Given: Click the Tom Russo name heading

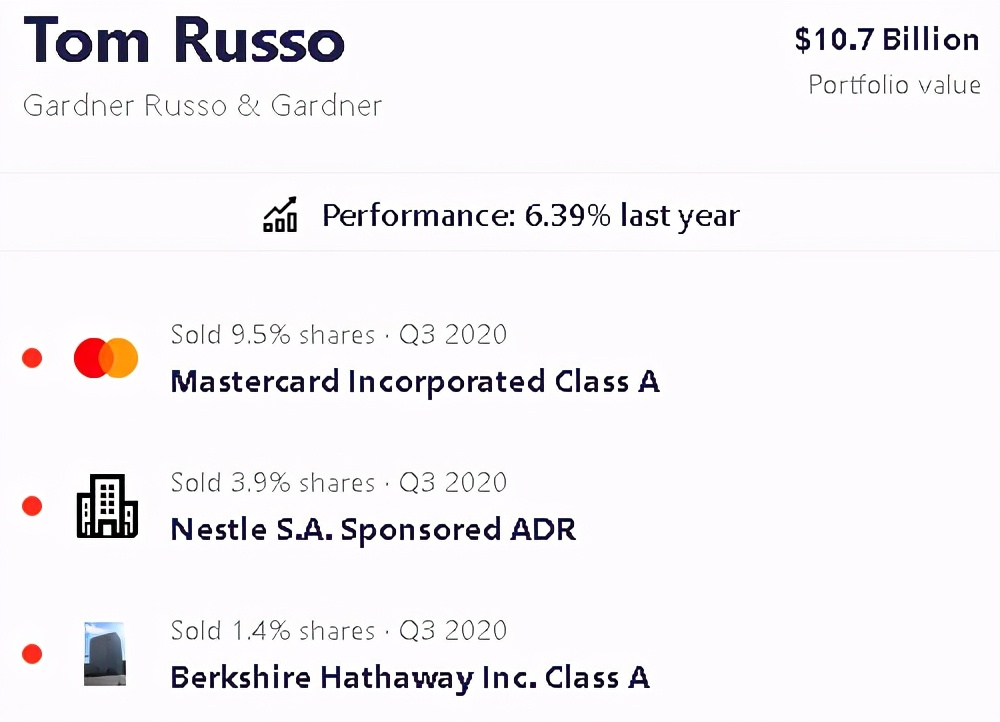Looking at the screenshot, I should pyautogui.click(x=185, y=41).
